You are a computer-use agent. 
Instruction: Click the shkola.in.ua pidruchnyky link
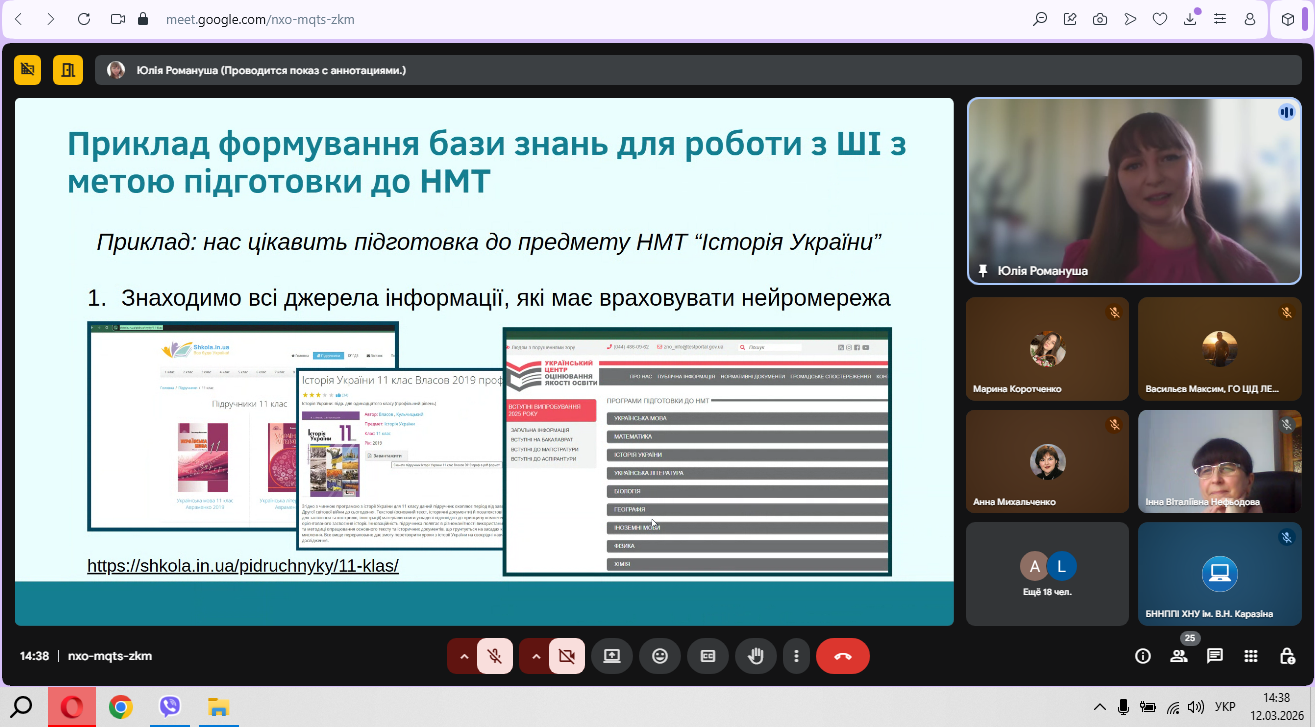point(243,566)
